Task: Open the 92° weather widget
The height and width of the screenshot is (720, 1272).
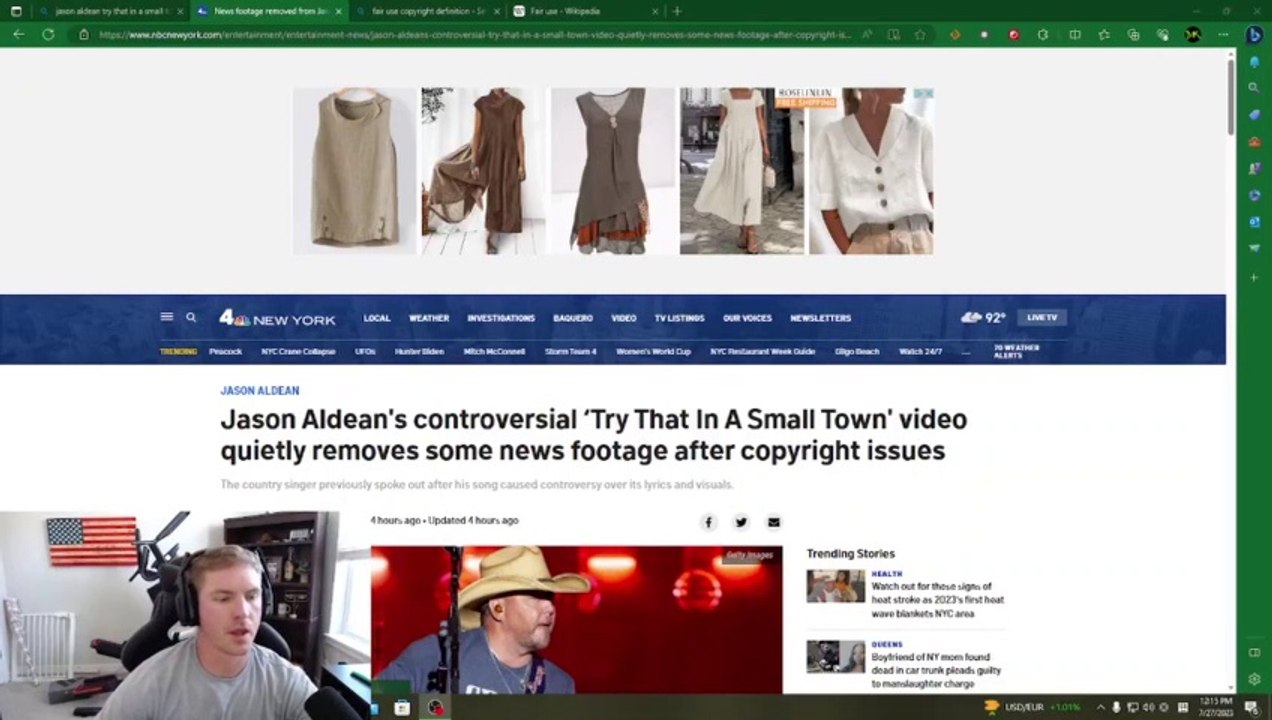Action: pyautogui.click(x=984, y=317)
